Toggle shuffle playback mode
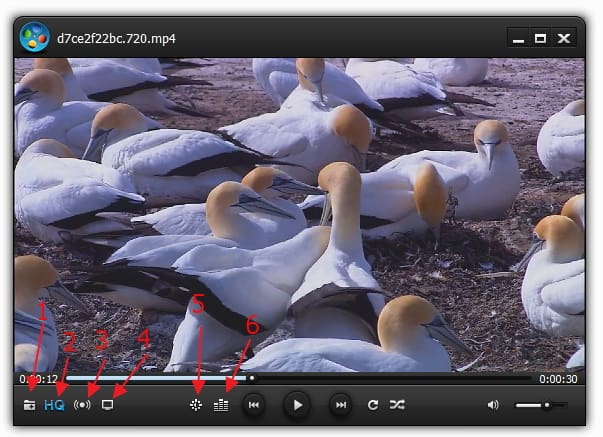The width and height of the screenshot is (603, 437). tap(397, 405)
